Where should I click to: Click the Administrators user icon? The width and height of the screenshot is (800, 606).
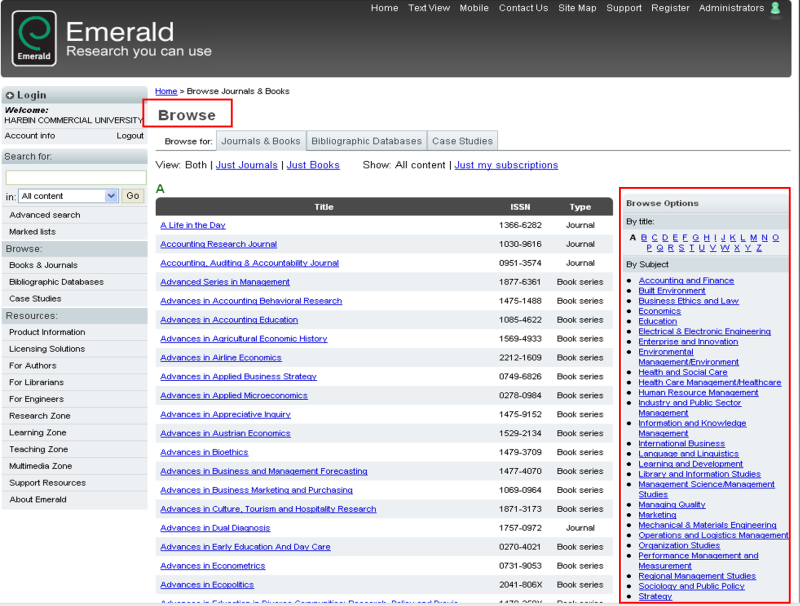point(775,8)
